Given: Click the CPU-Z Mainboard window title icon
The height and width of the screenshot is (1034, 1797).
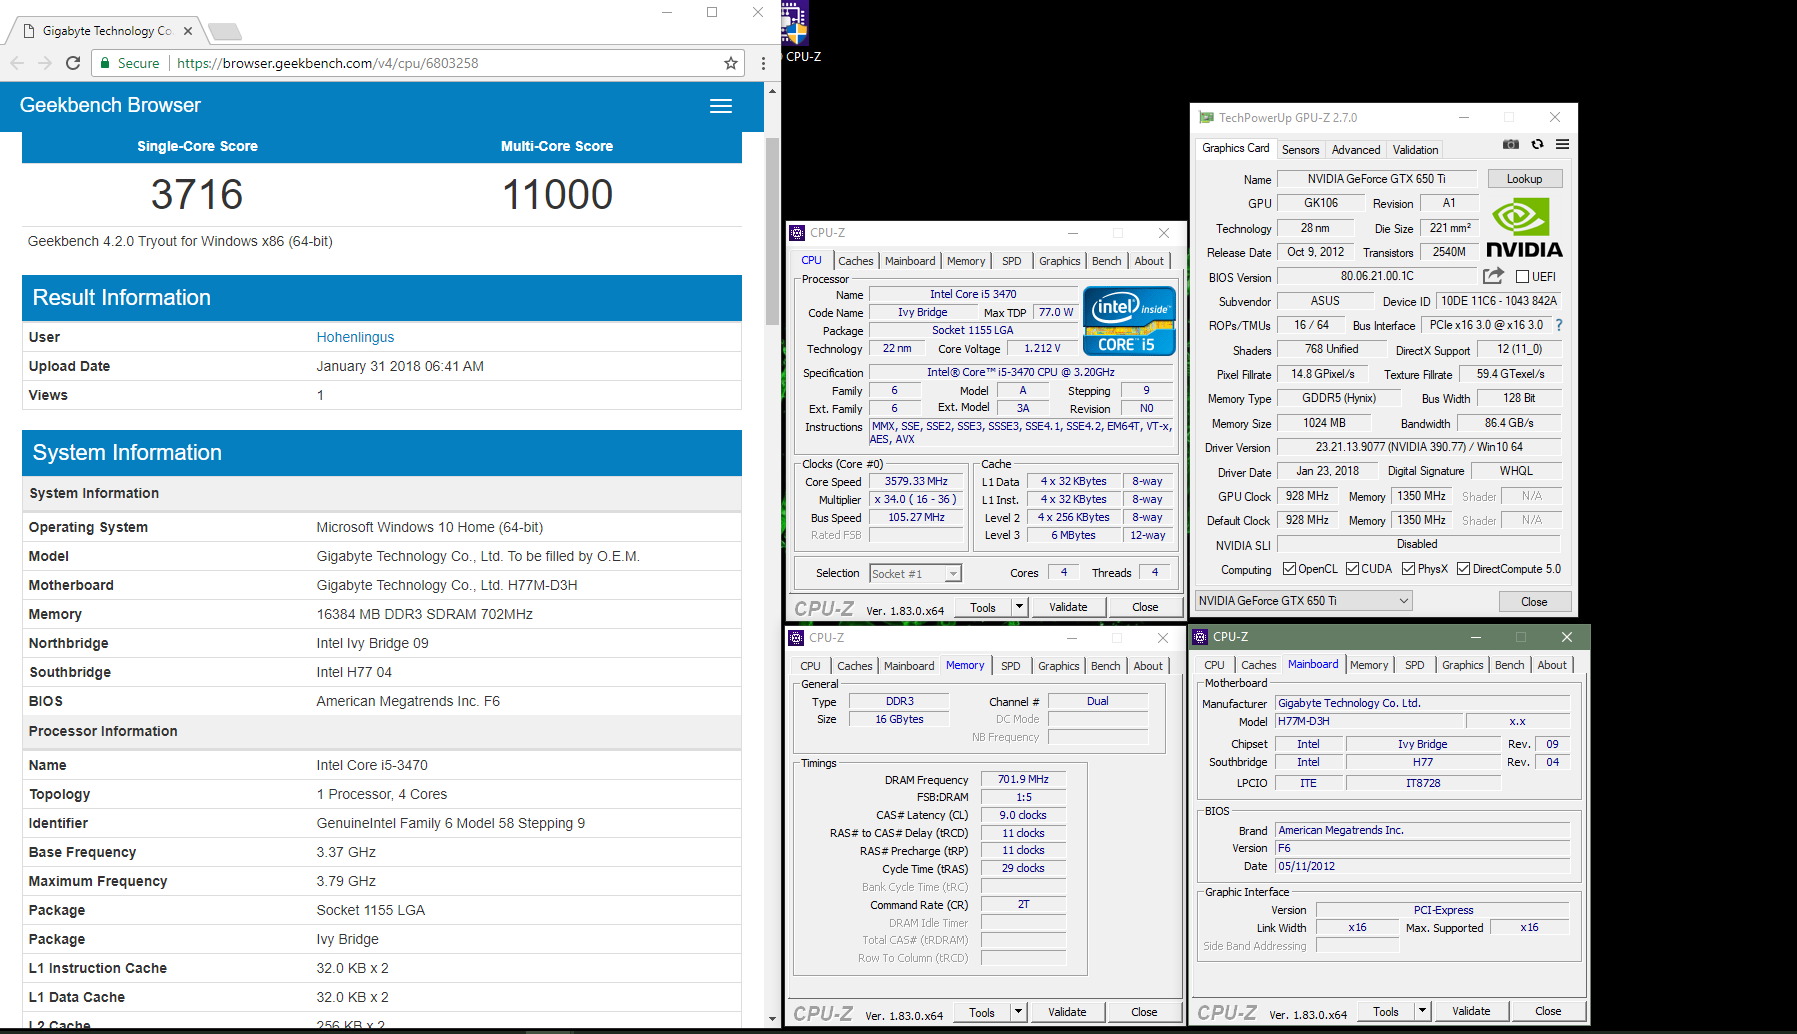Looking at the screenshot, I should 1200,637.
